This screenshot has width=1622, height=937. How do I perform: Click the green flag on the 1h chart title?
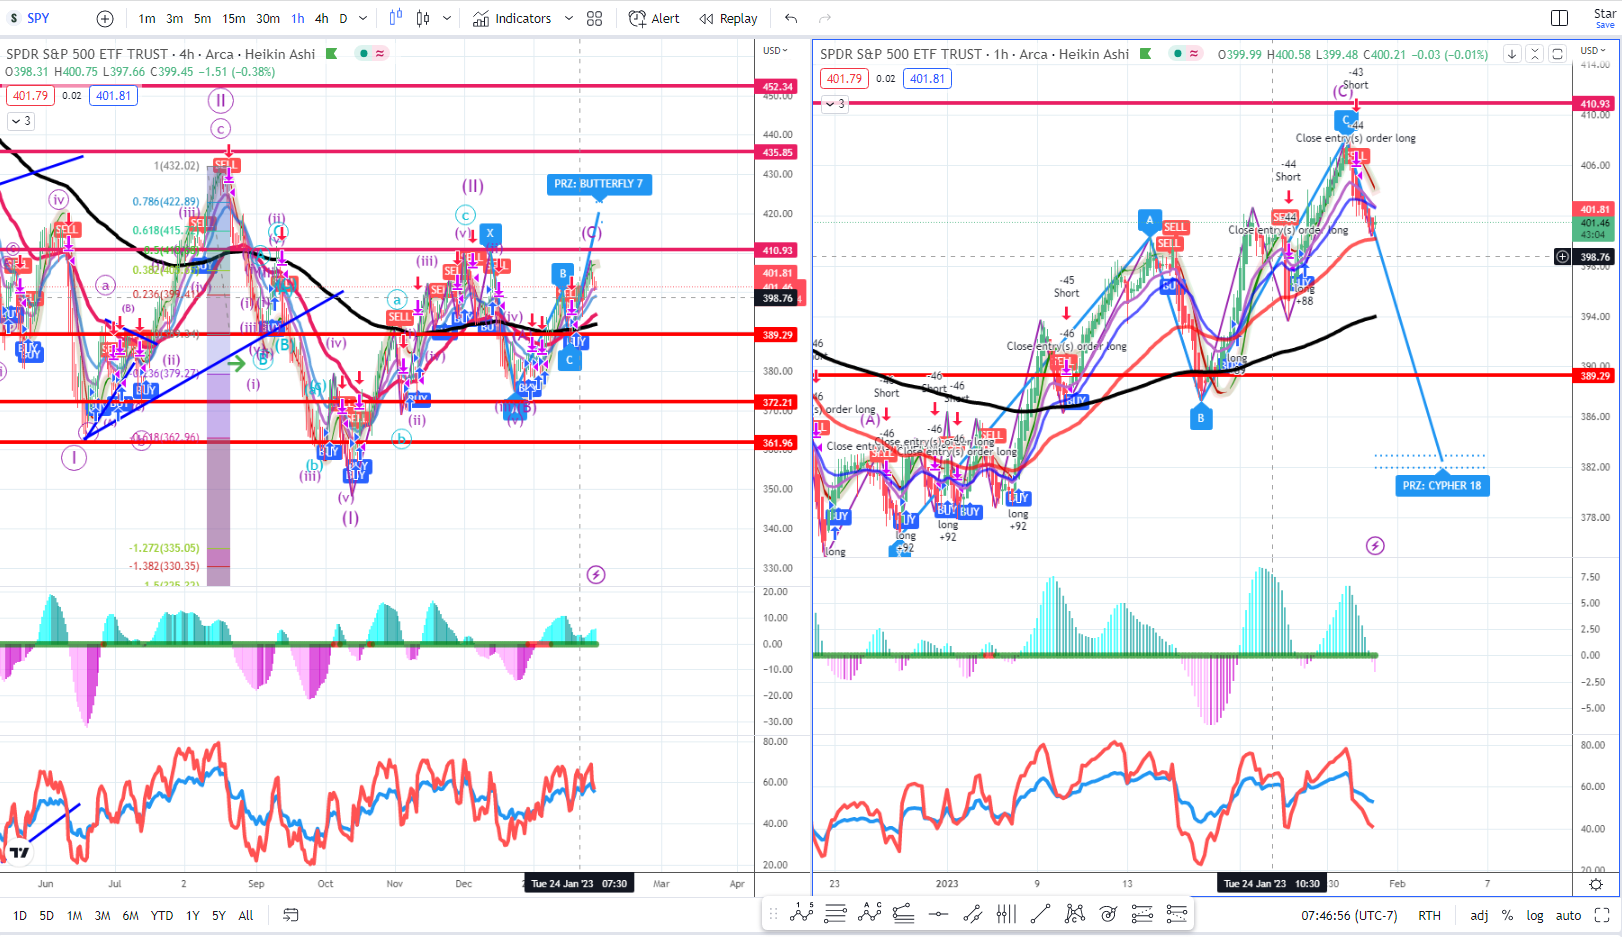pyautogui.click(x=1146, y=54)
